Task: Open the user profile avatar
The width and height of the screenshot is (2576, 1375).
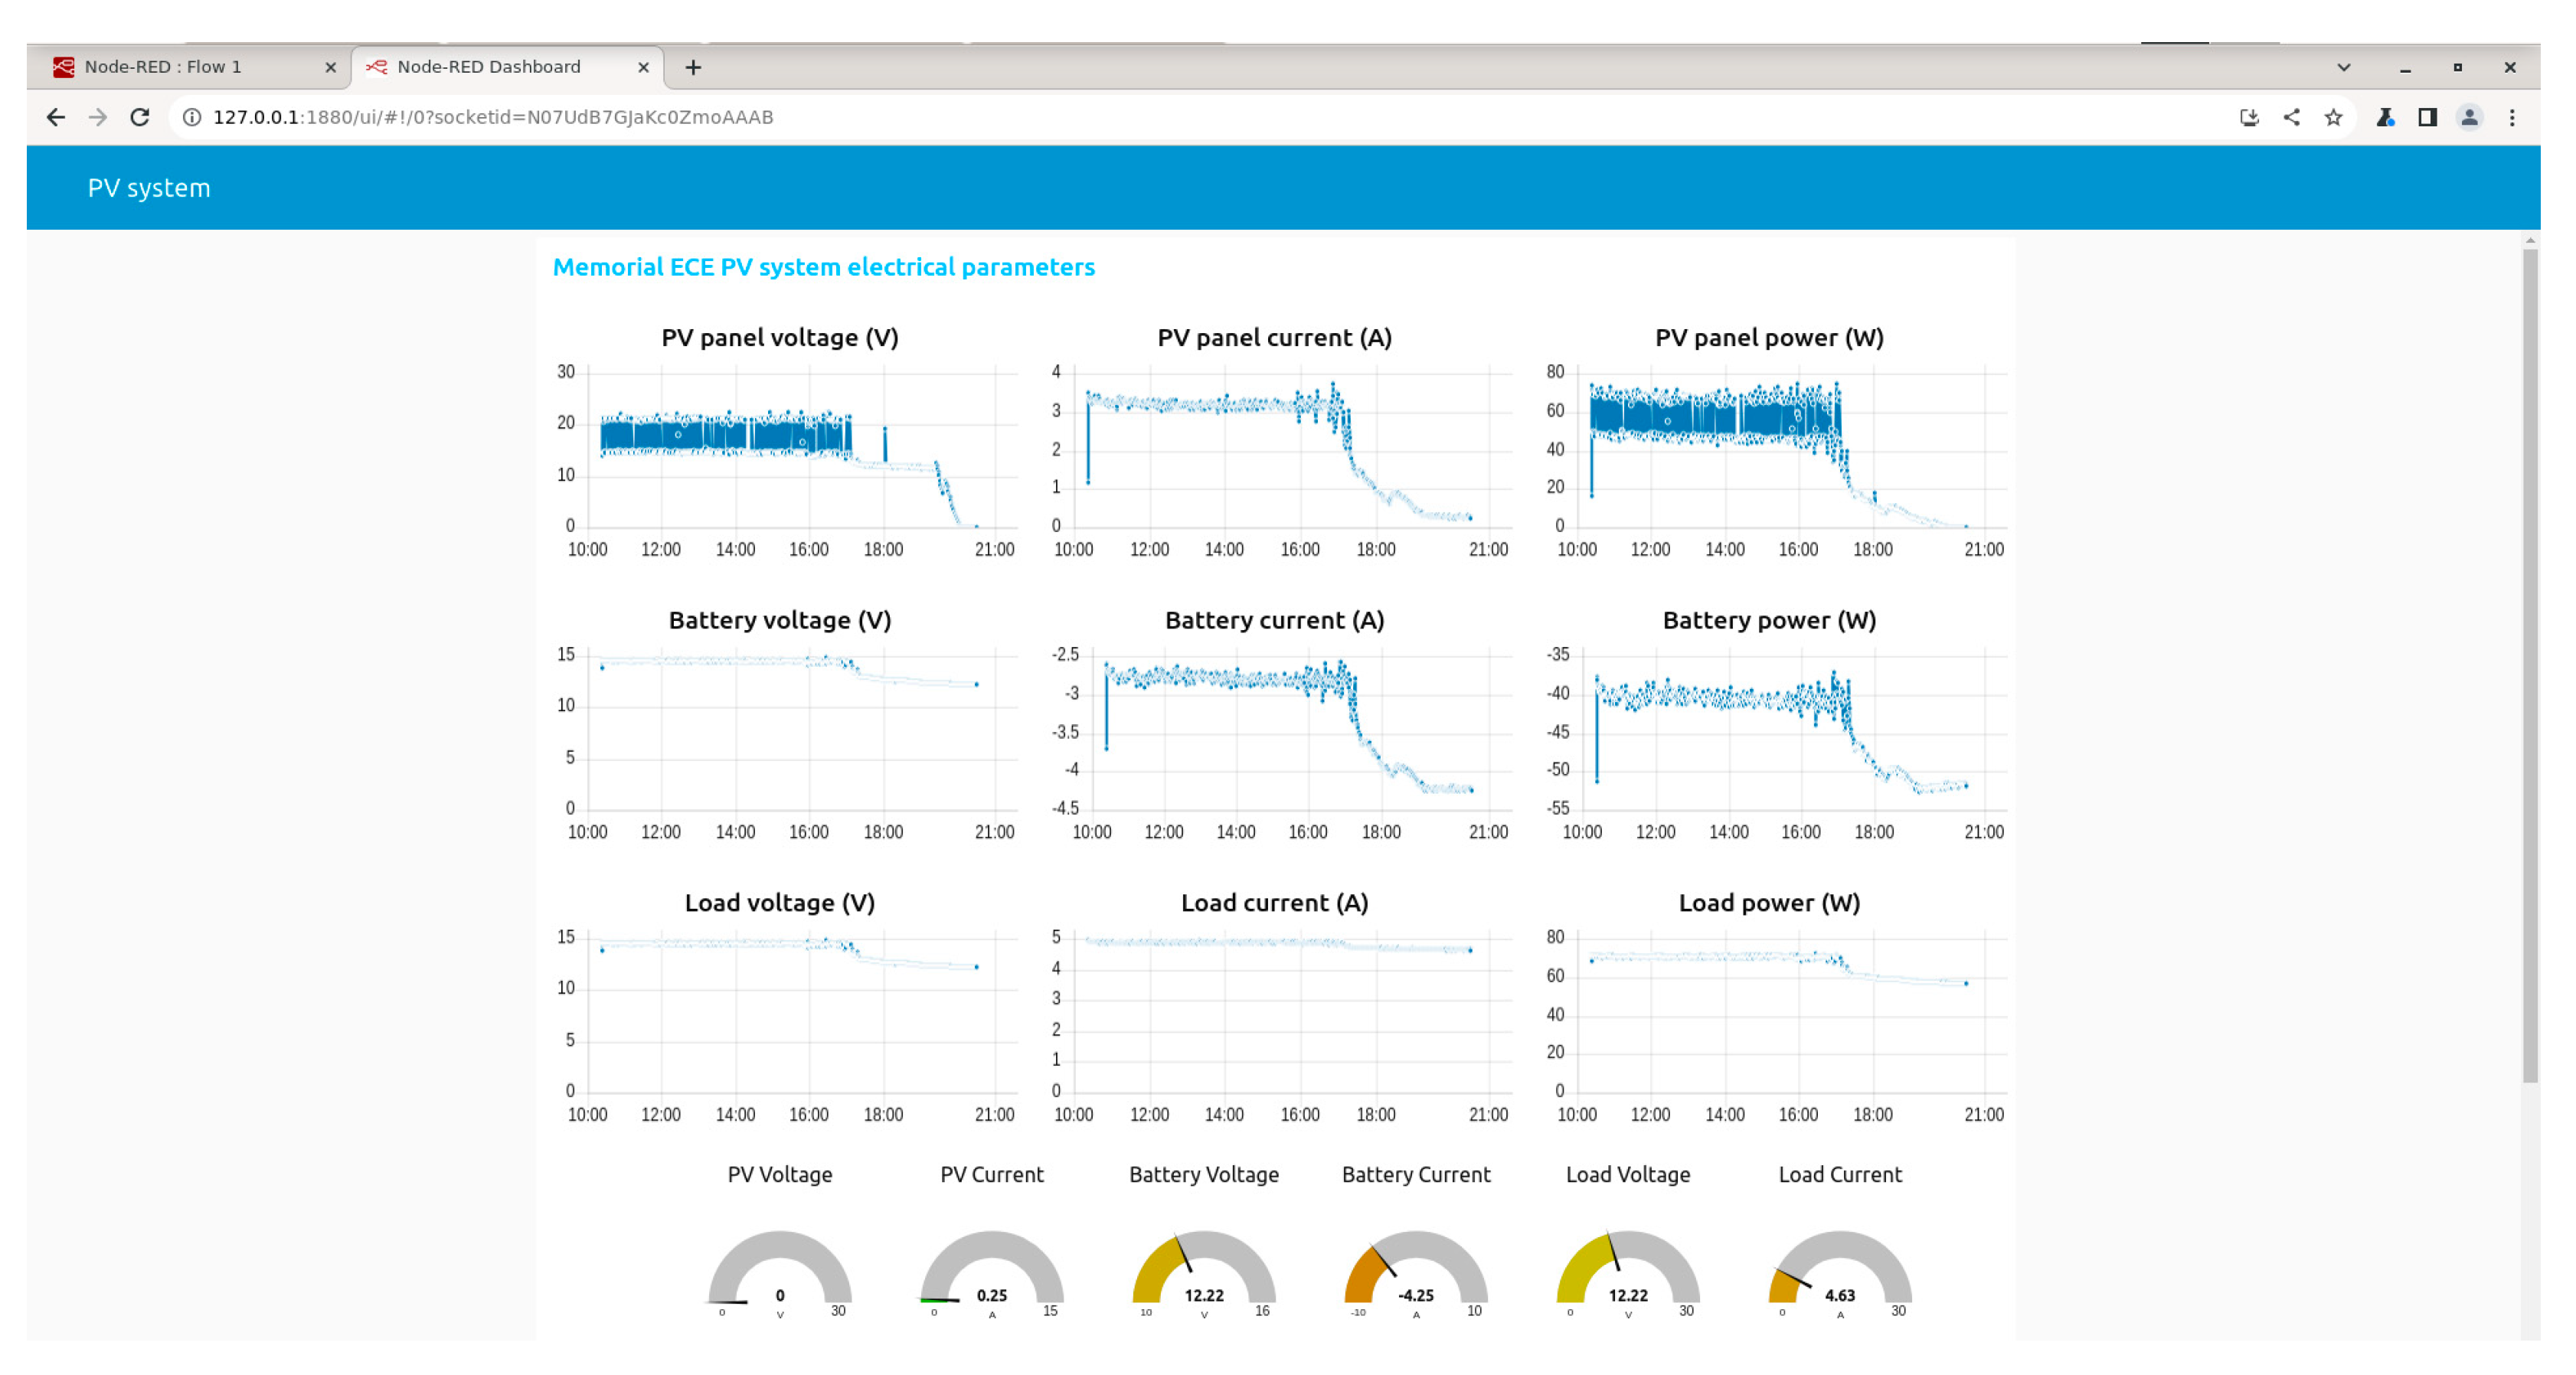Action: [2469, 117]
